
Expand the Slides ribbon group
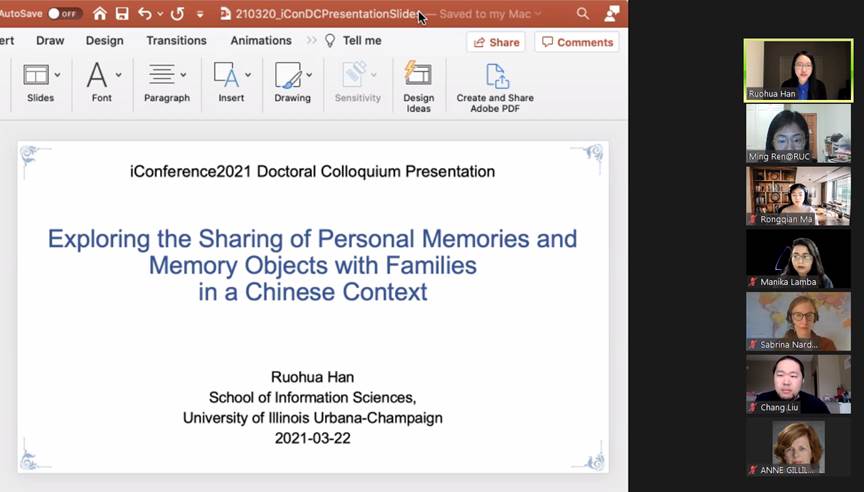point(41,84)
